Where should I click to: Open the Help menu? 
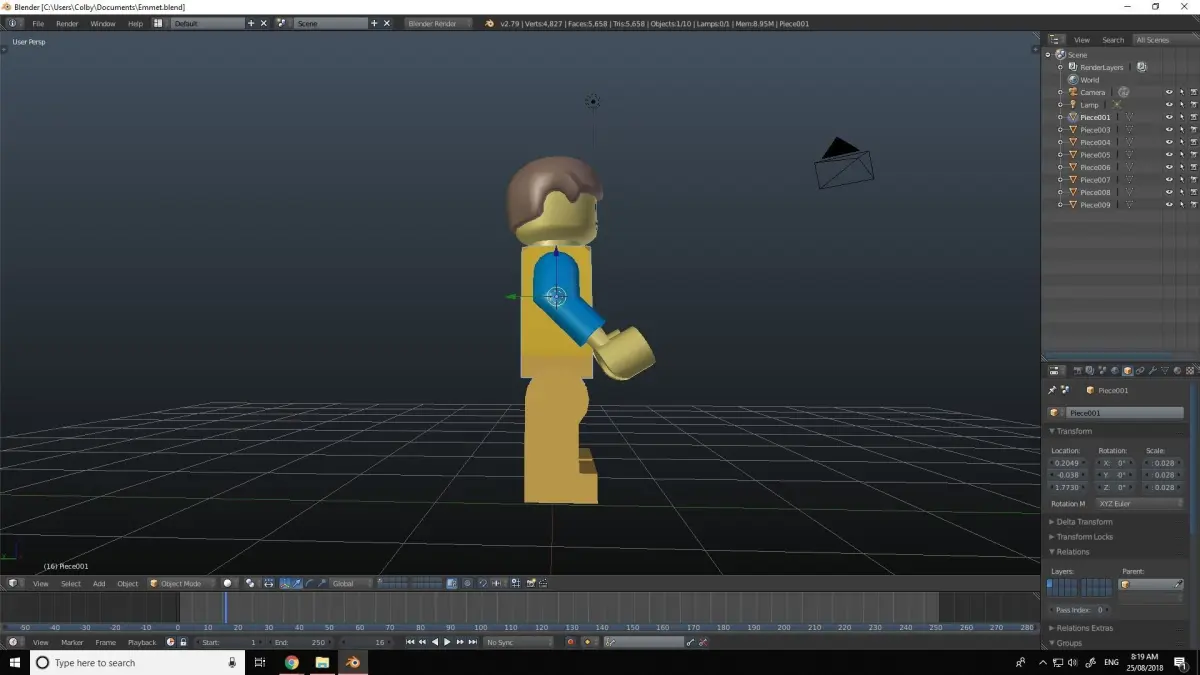(x=135, y=23)
